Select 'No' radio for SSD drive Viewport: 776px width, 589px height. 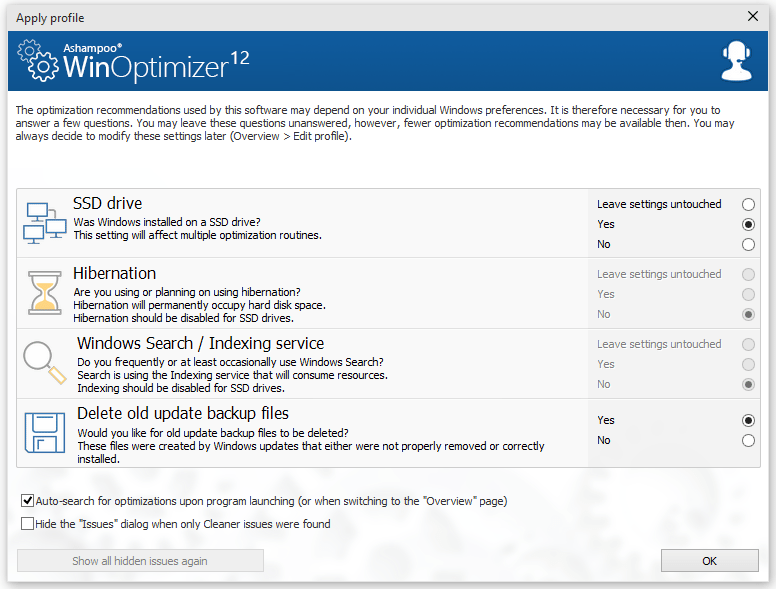[x=748, y=245]
